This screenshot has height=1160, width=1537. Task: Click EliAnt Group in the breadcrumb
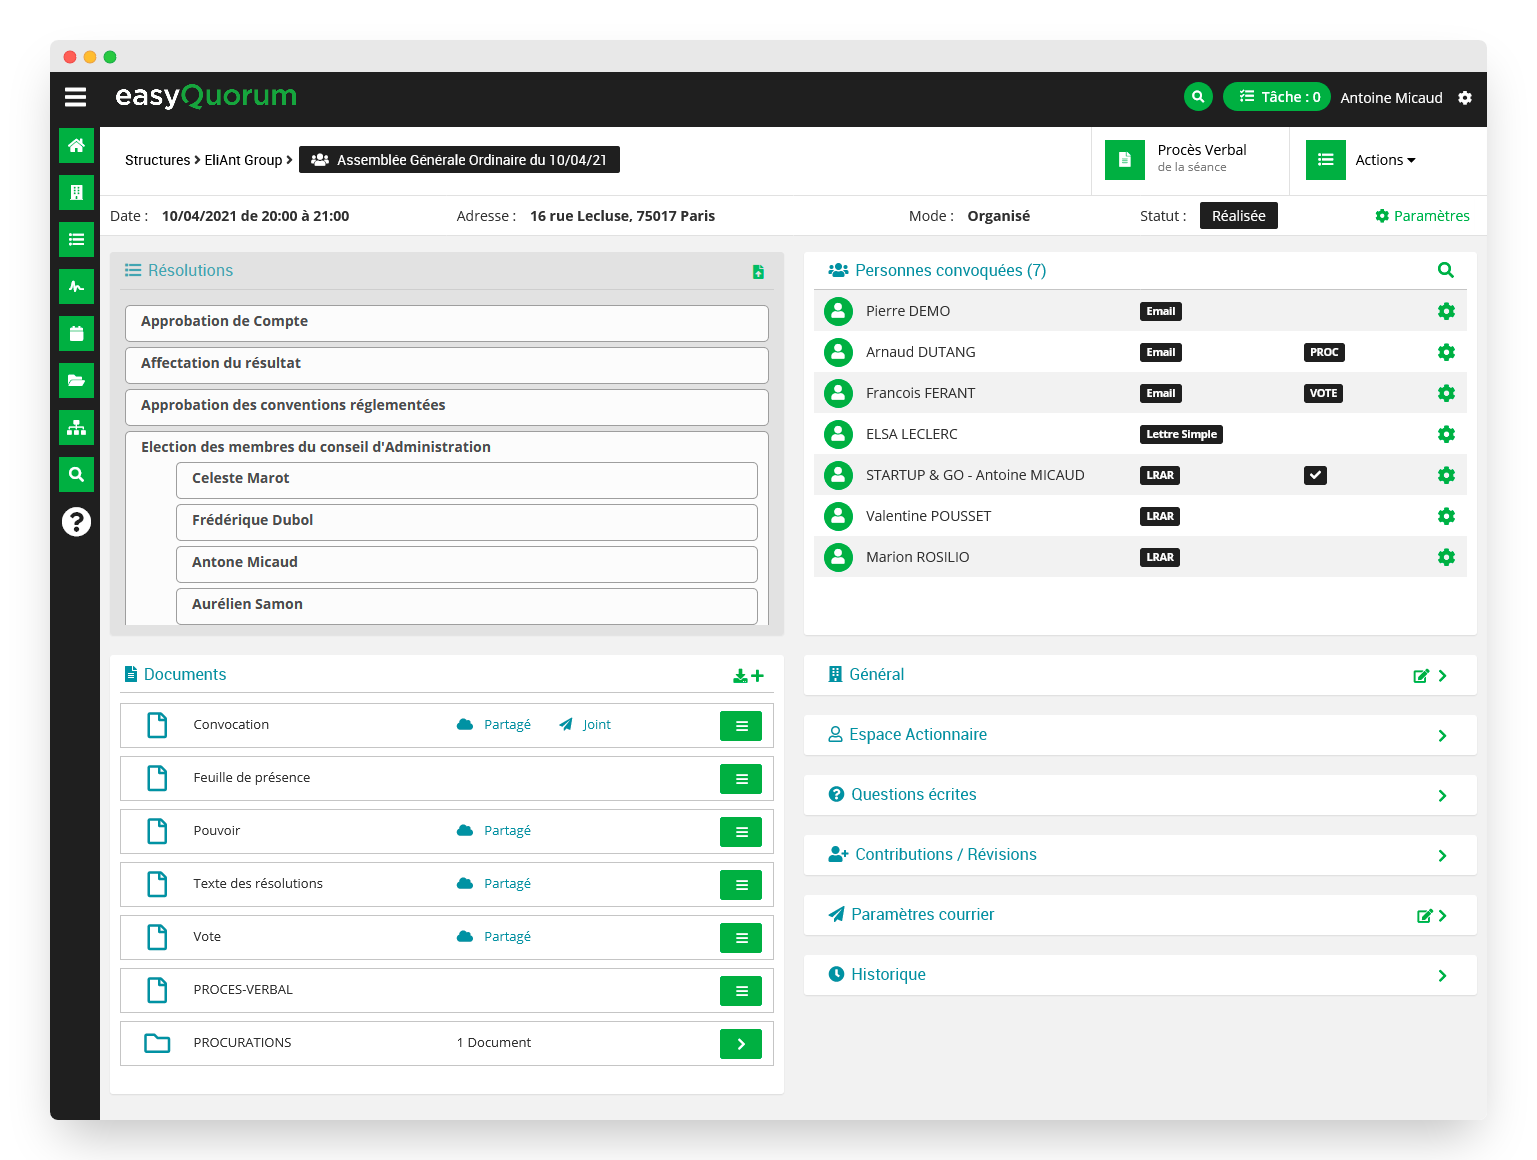(243, 160)
